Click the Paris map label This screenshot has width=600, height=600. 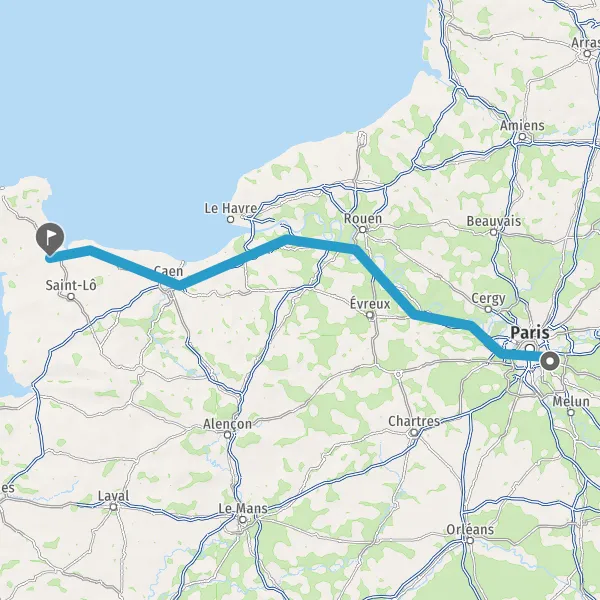pos(530,332)
